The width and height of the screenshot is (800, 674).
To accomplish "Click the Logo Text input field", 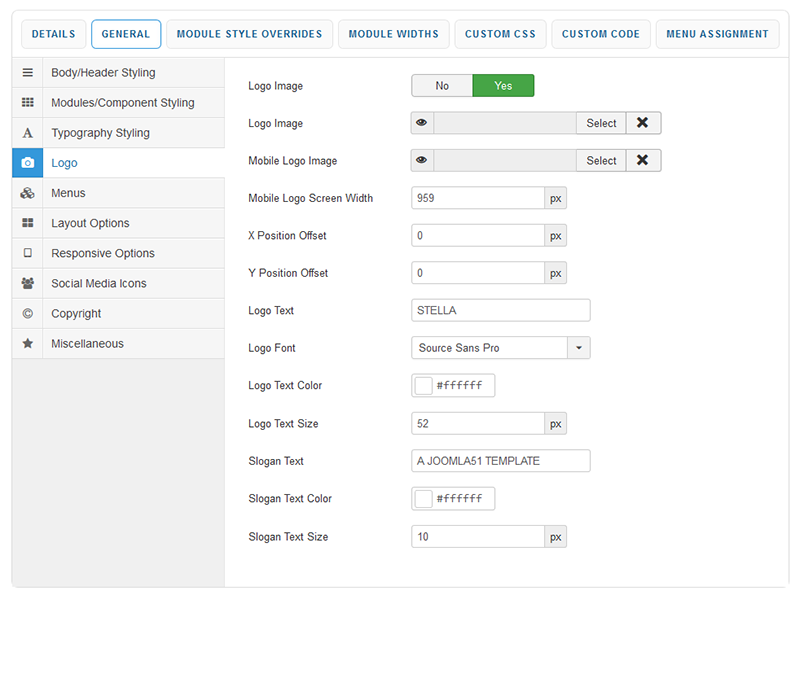I will point(500,310).
